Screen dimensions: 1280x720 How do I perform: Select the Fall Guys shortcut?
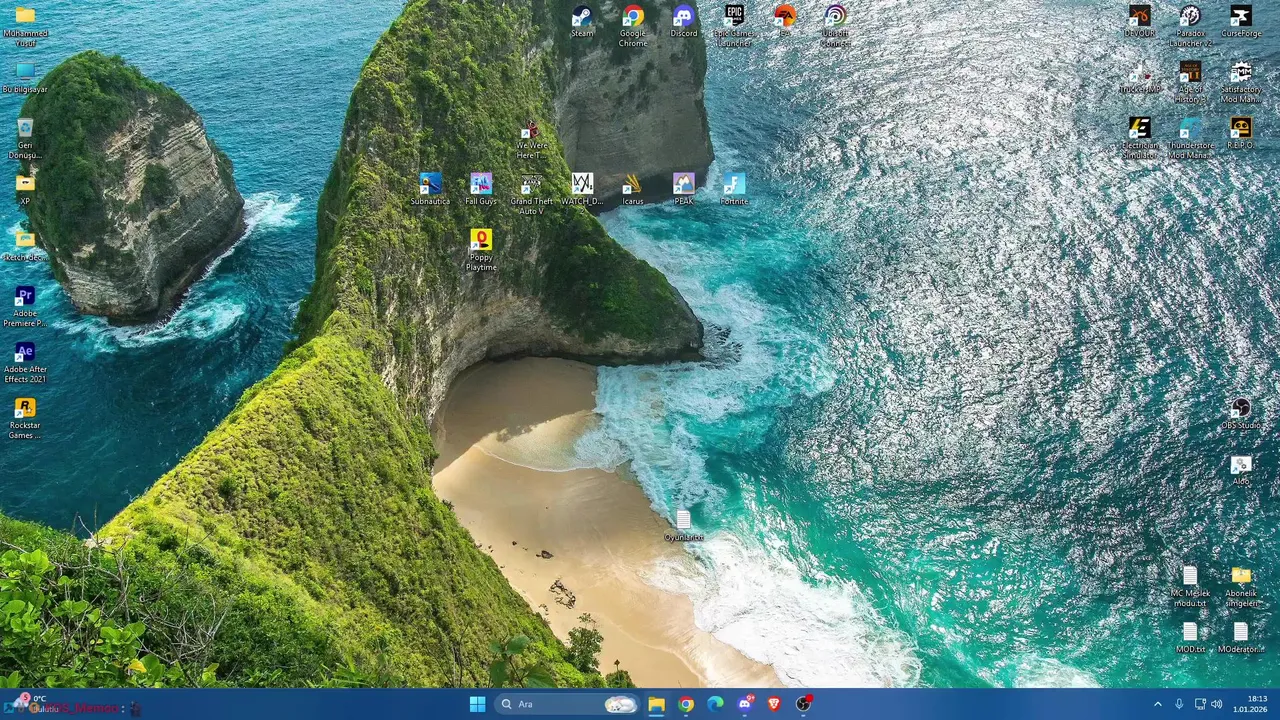481,190
